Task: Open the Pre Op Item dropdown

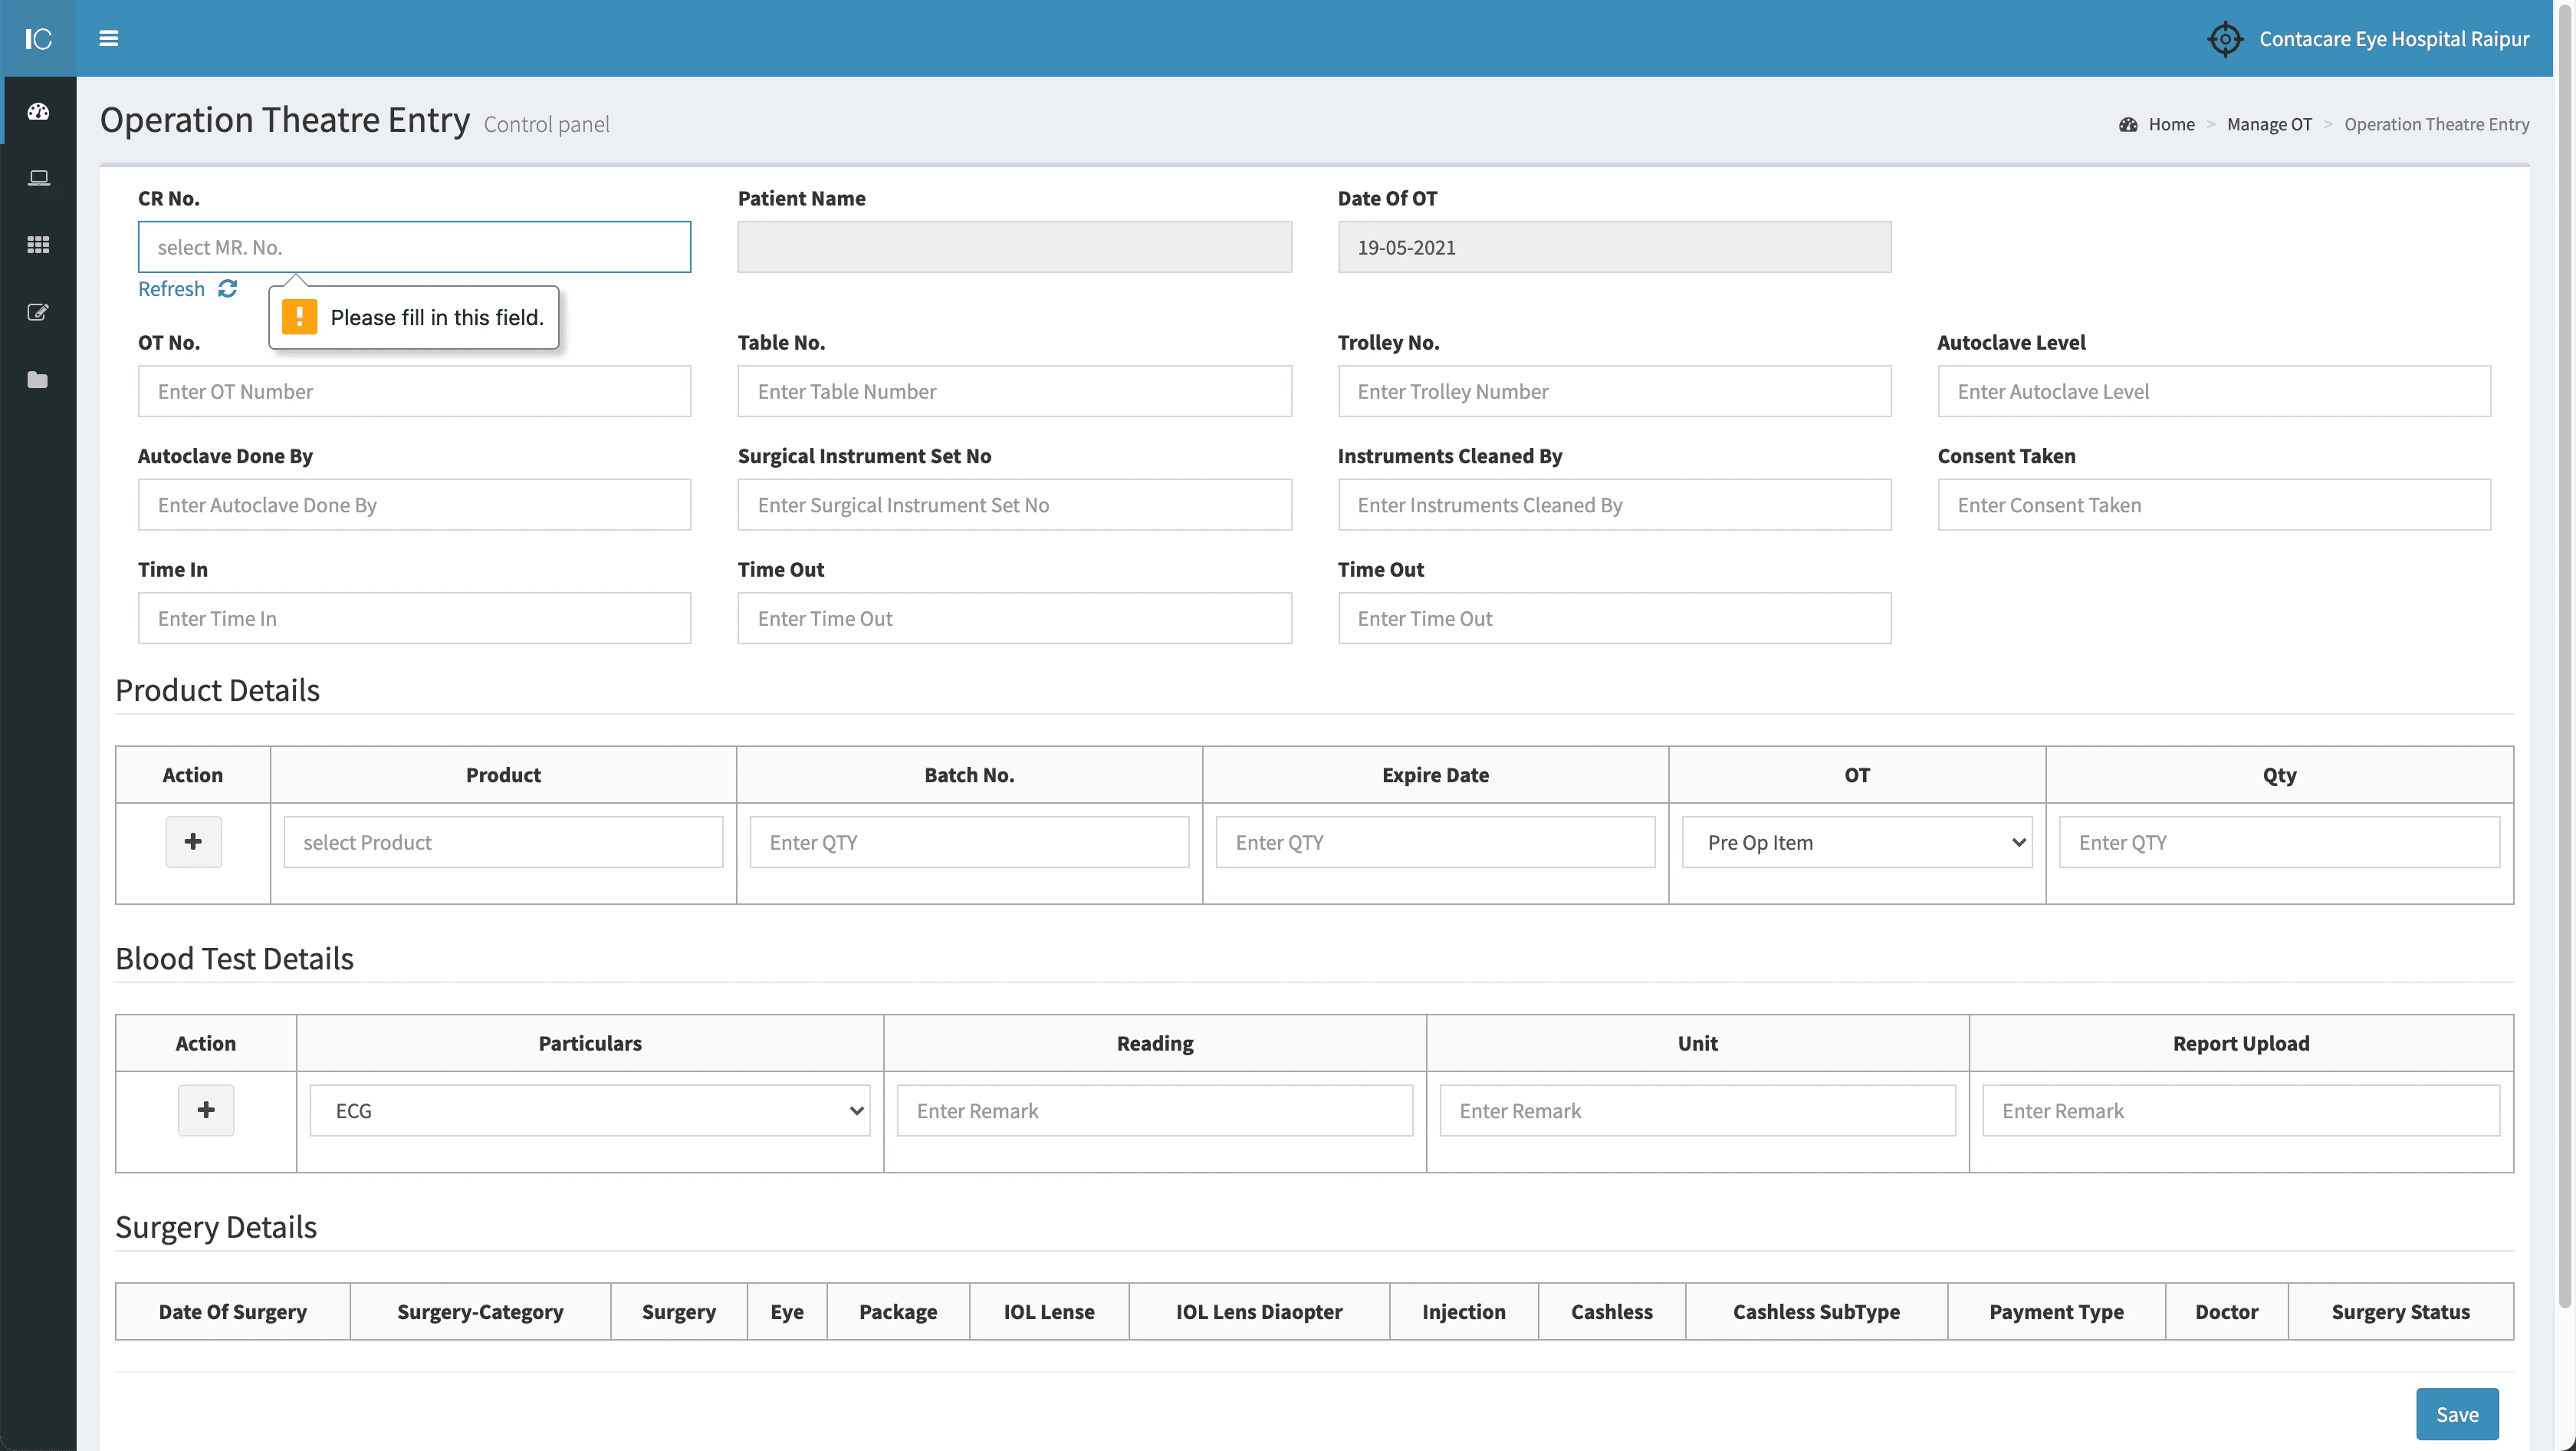Action: pos(1856,842)
